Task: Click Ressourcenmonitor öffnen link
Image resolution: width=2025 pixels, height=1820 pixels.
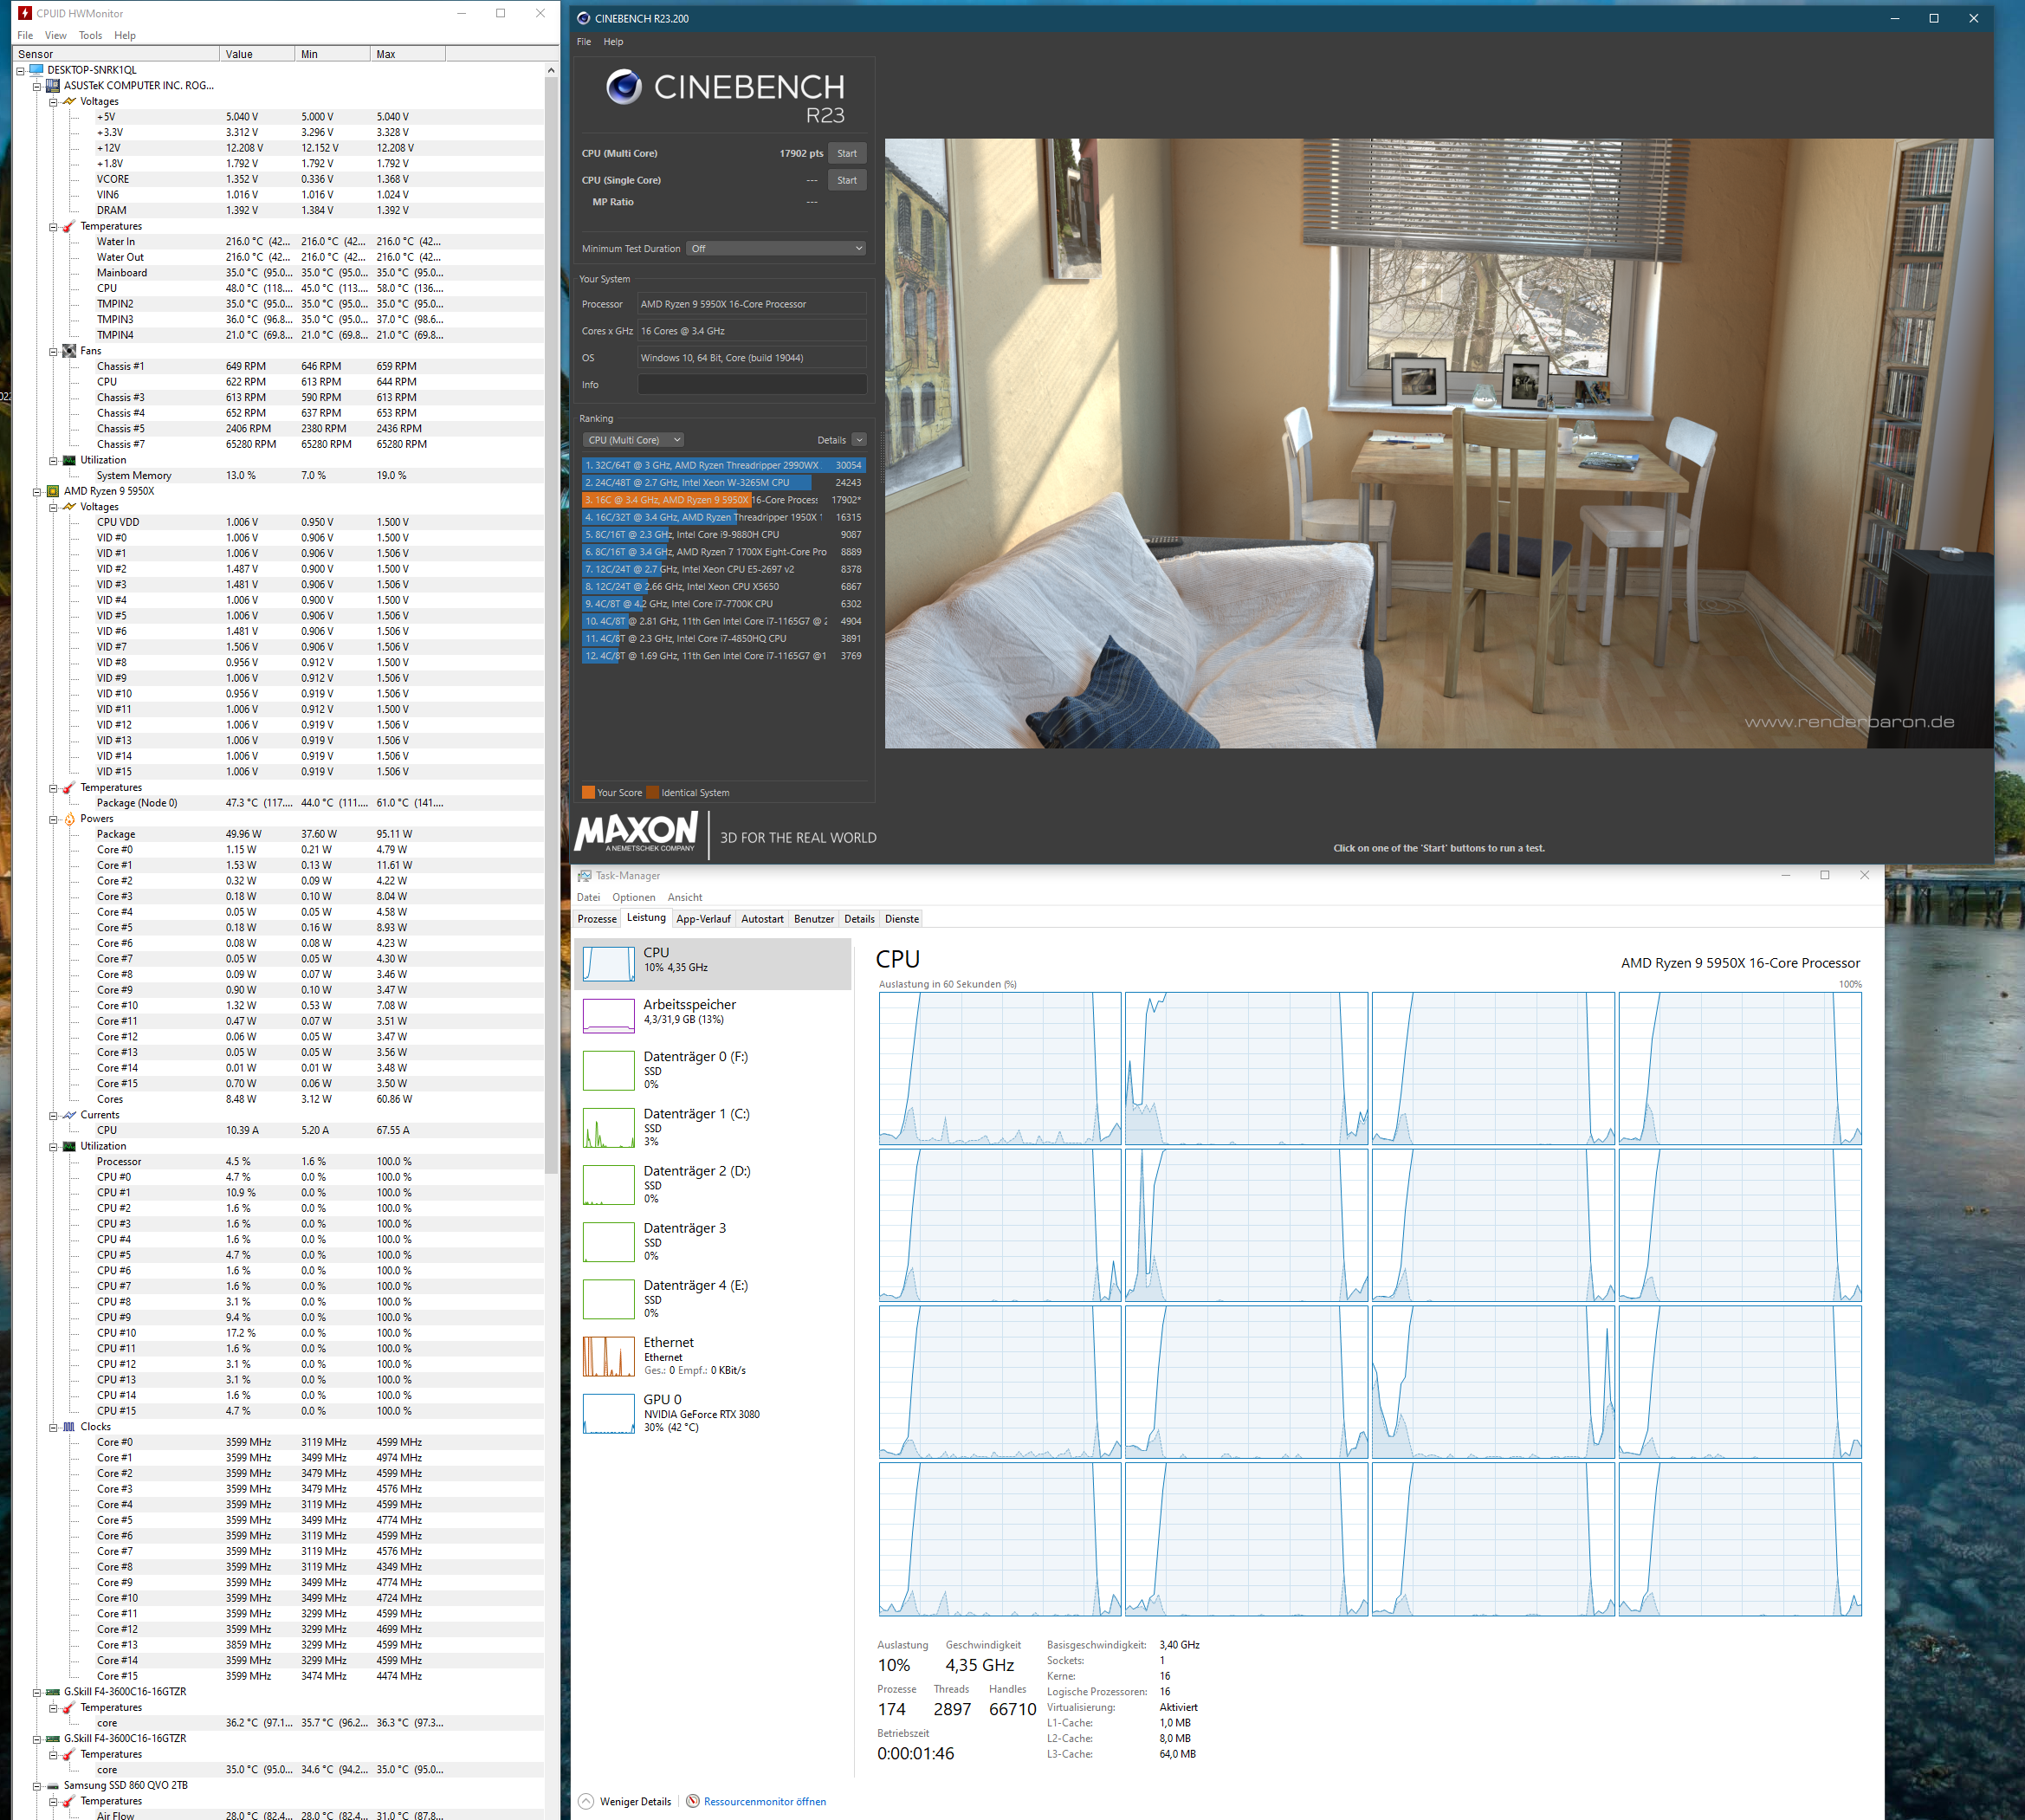Action: [764, 1801]
